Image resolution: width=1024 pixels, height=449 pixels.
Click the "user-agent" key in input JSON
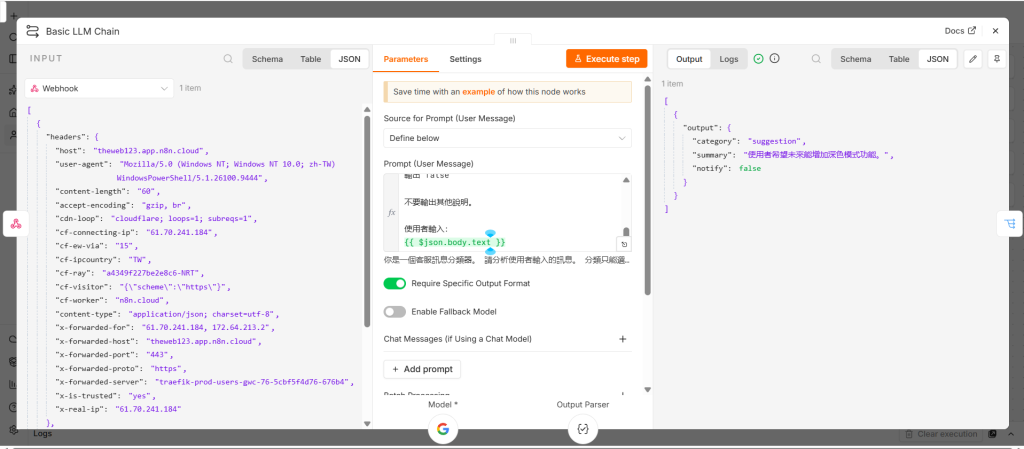pos(82,164)
